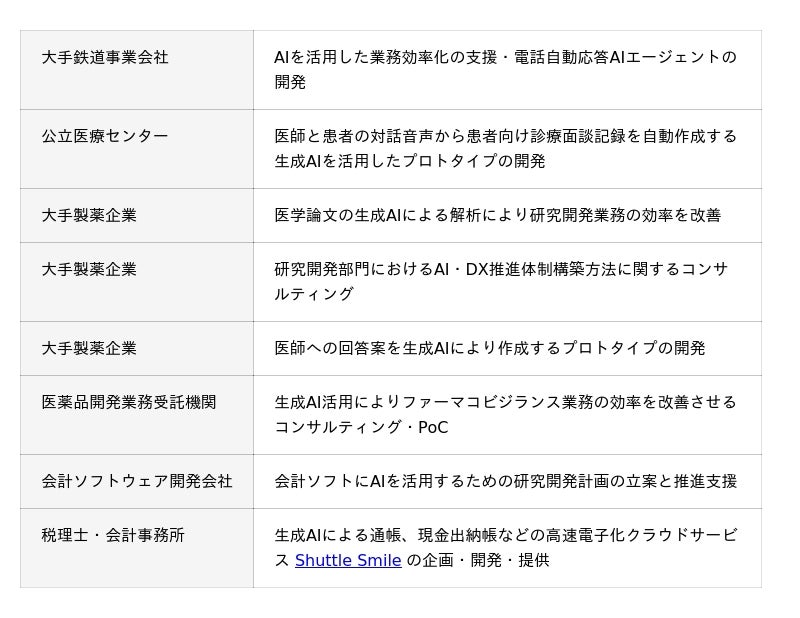800x618 pixels.
Task: Click the 会計ソフトウェア開発会社 cell
Action: pyautogui.click(x=137, y=482)
